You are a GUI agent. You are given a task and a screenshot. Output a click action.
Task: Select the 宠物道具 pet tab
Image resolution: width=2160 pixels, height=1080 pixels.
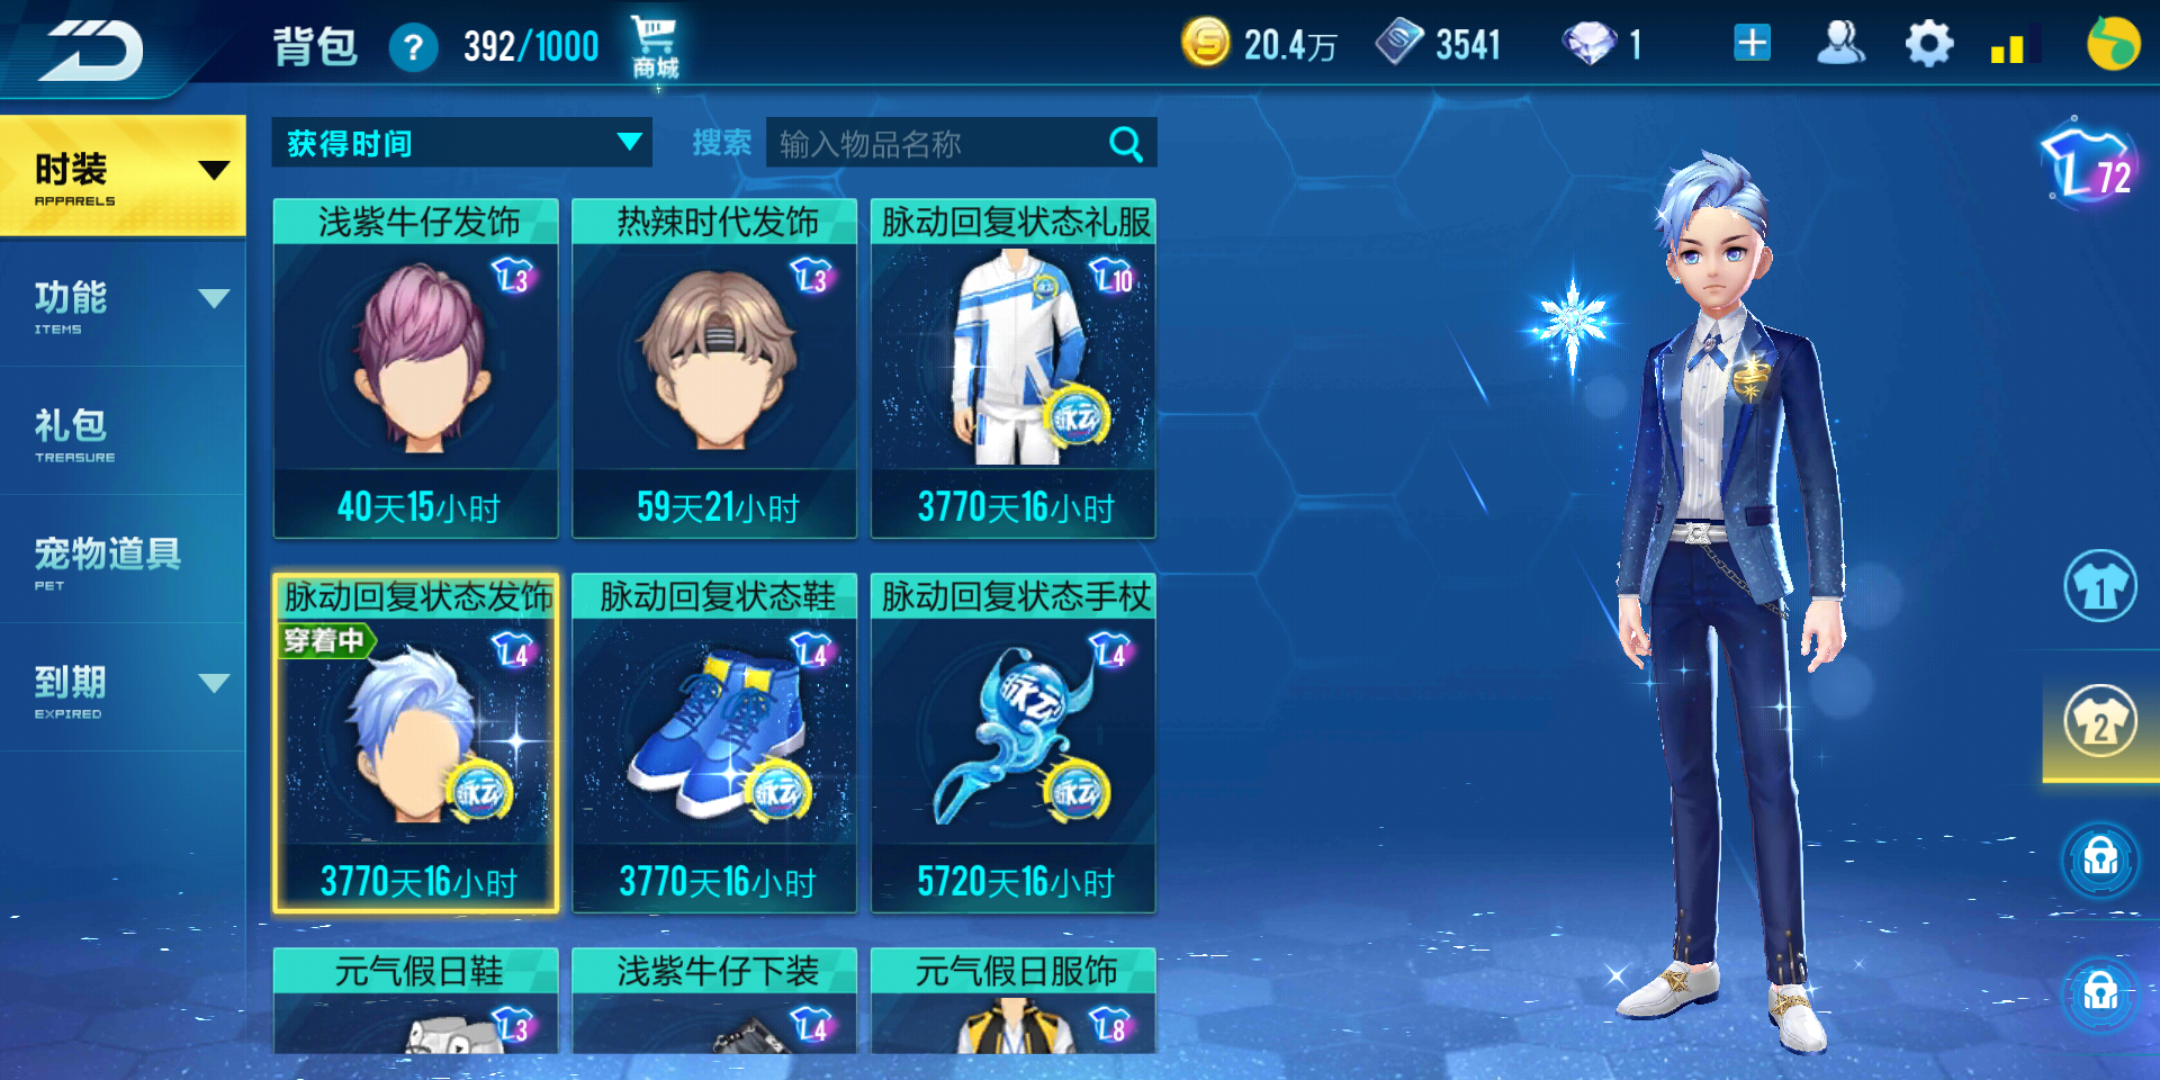[123, 560]
